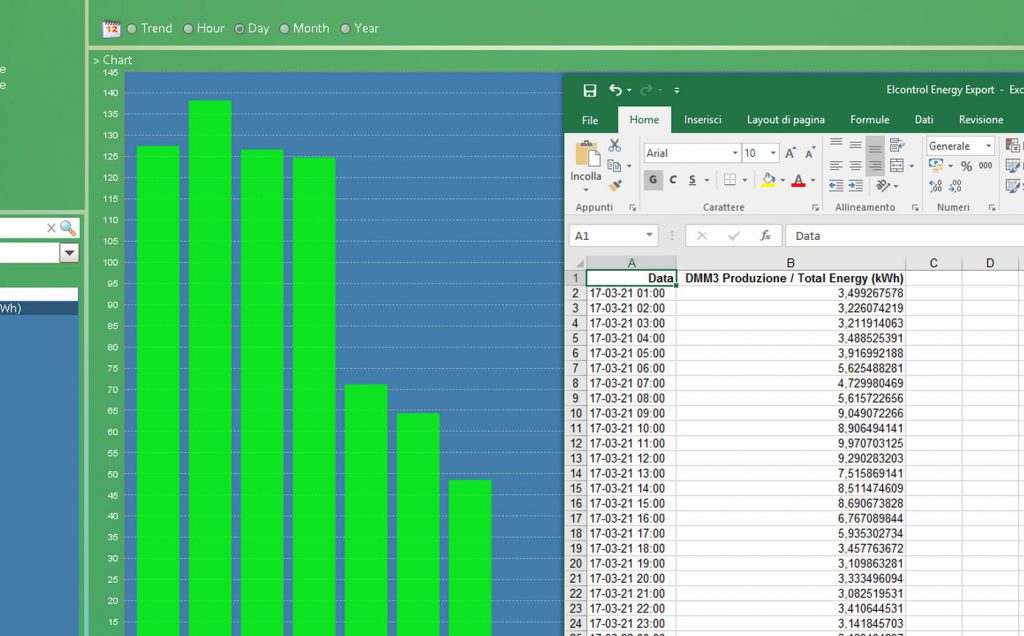The width and height of the screenshot is (1024, 636).
Task: Open the Arial font name dropdown
Action: coord(735,153)
